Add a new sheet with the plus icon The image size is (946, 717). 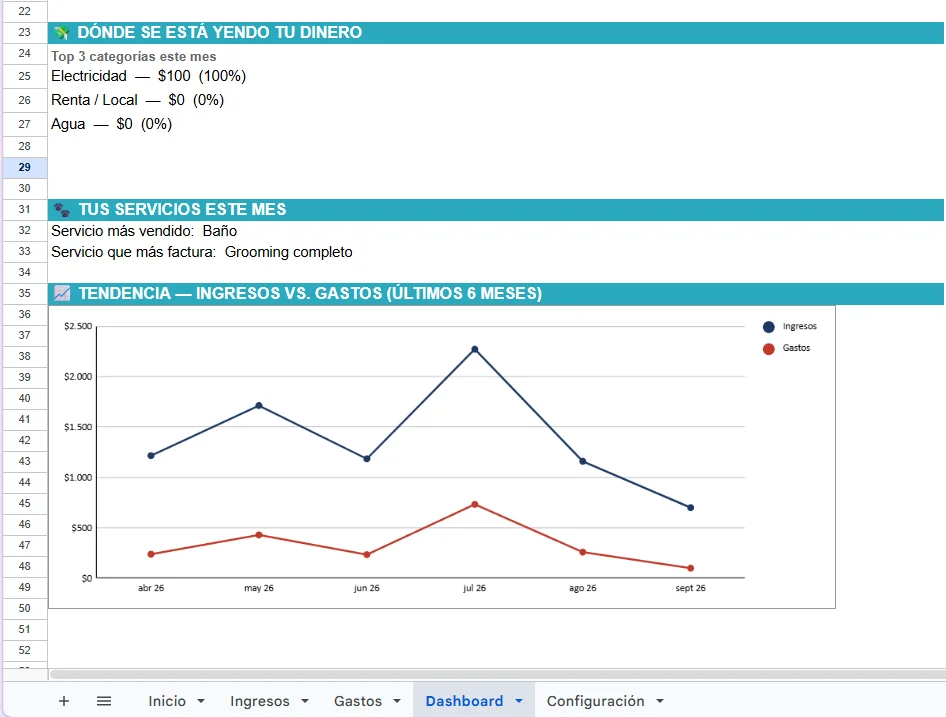pyautogui.click(x=64, y=701)
